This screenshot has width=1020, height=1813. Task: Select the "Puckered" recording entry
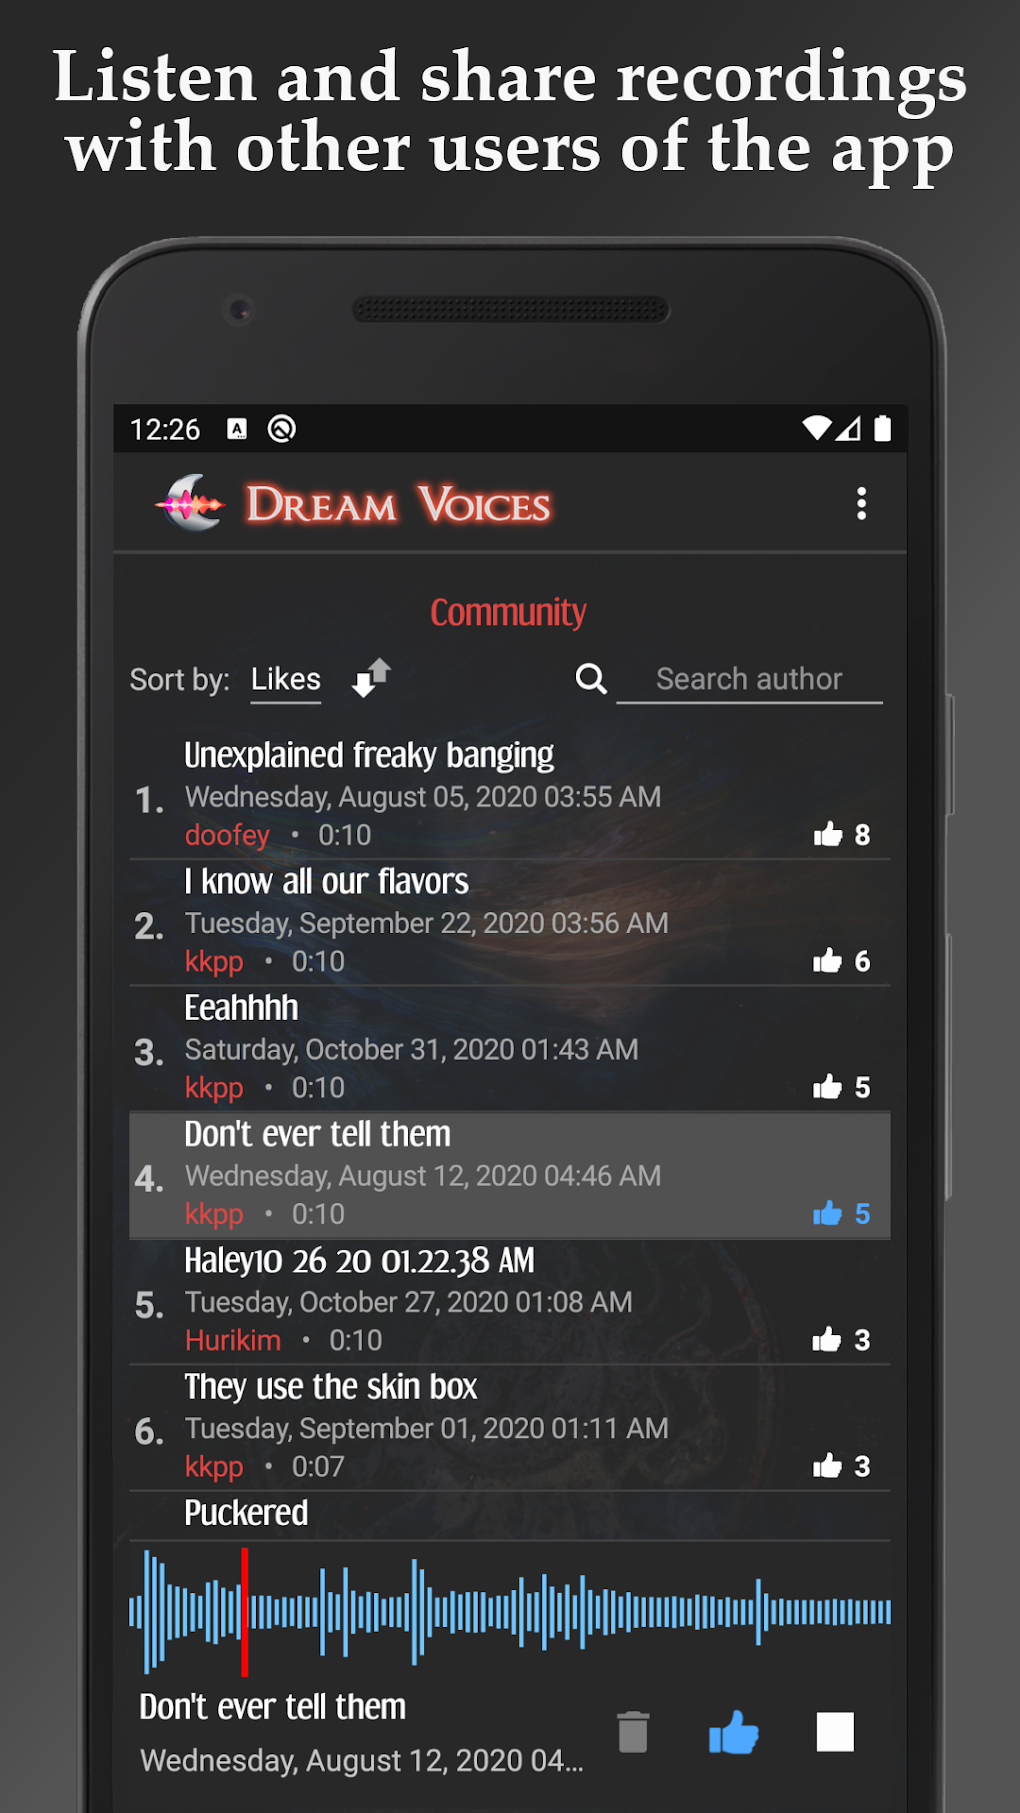pyautogui.click(x=510, y=1515)
